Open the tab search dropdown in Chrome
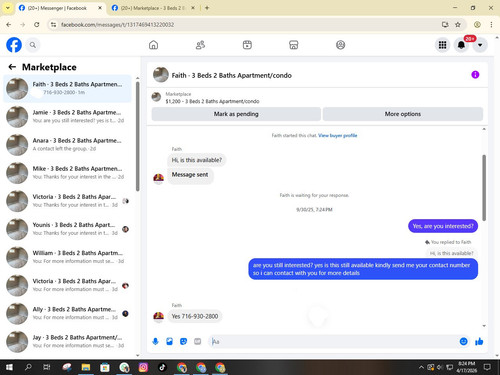This screenshot has width=500, height=375. pyautogui.click(x=7, y=8)
